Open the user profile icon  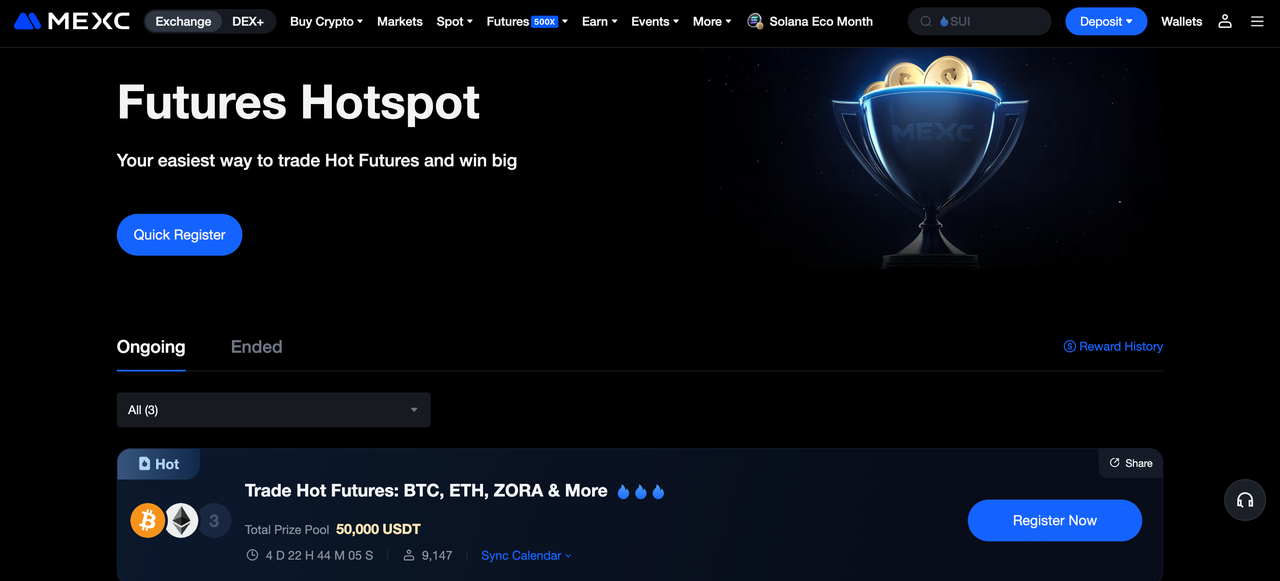point(1225,21)
